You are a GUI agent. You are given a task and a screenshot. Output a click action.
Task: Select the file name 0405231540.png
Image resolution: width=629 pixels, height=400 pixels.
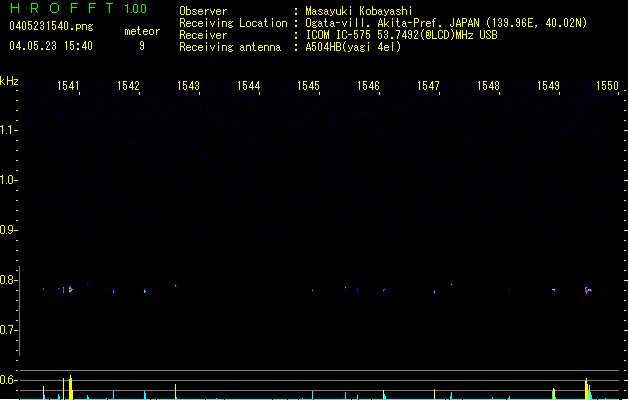pos(51,26)
